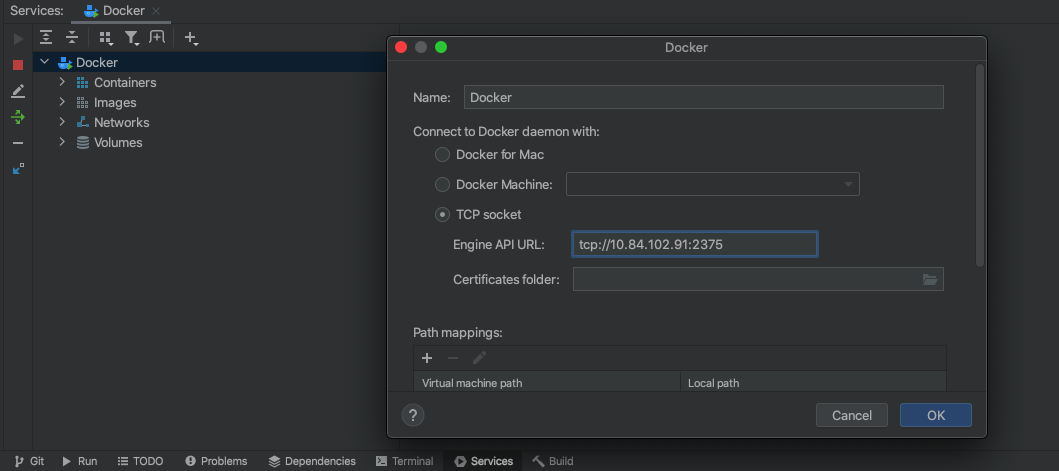Collapse the Docker tree node

point(45,62)
